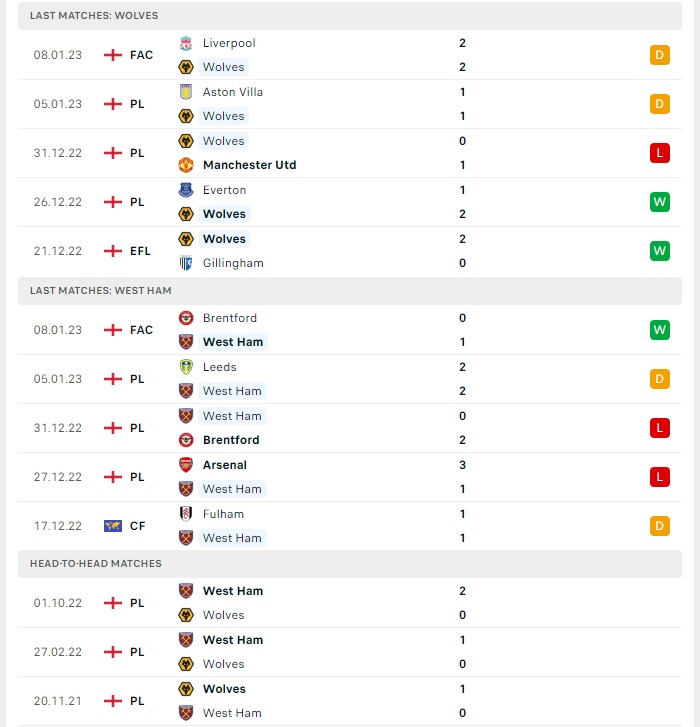Click the Everton club crest icon
The width and height of the screenshot is (700, 727).
[x=186, y=190]
